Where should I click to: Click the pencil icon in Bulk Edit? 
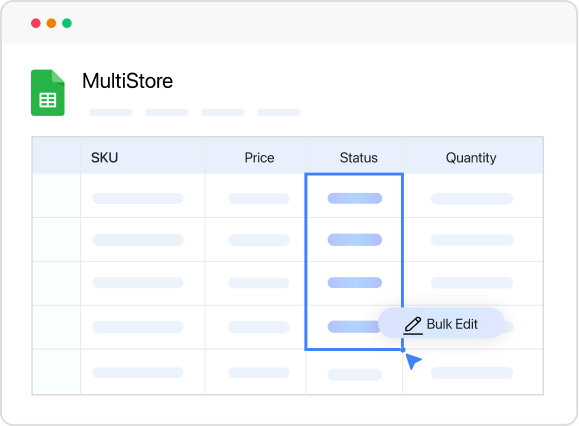pos(413,326)
